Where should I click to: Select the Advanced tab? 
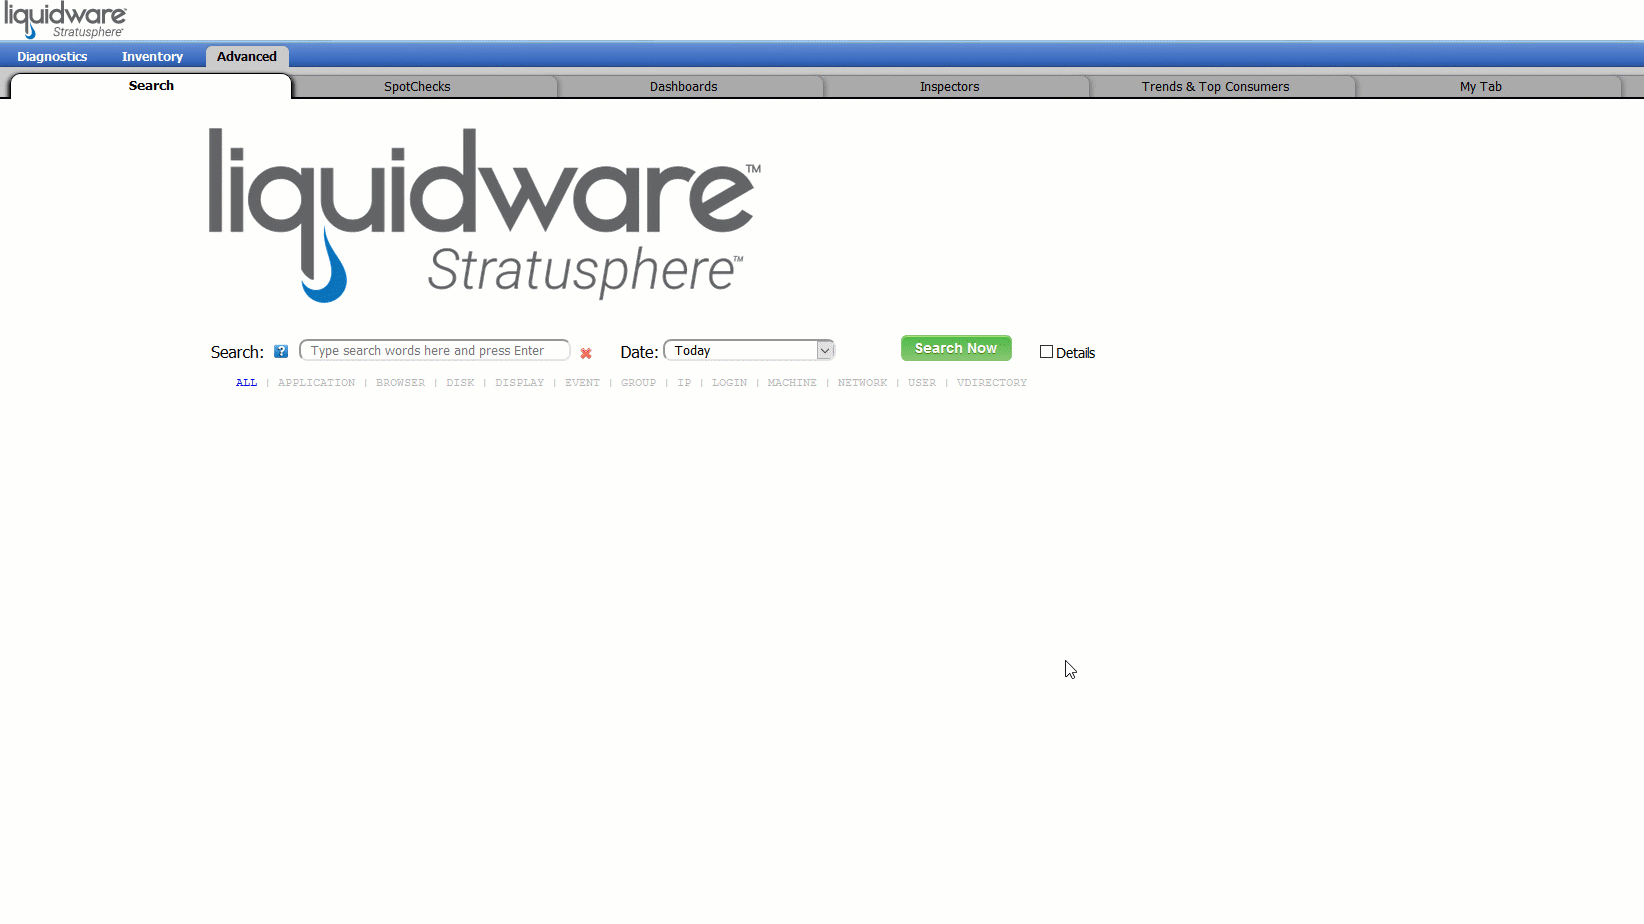[247, 57]
